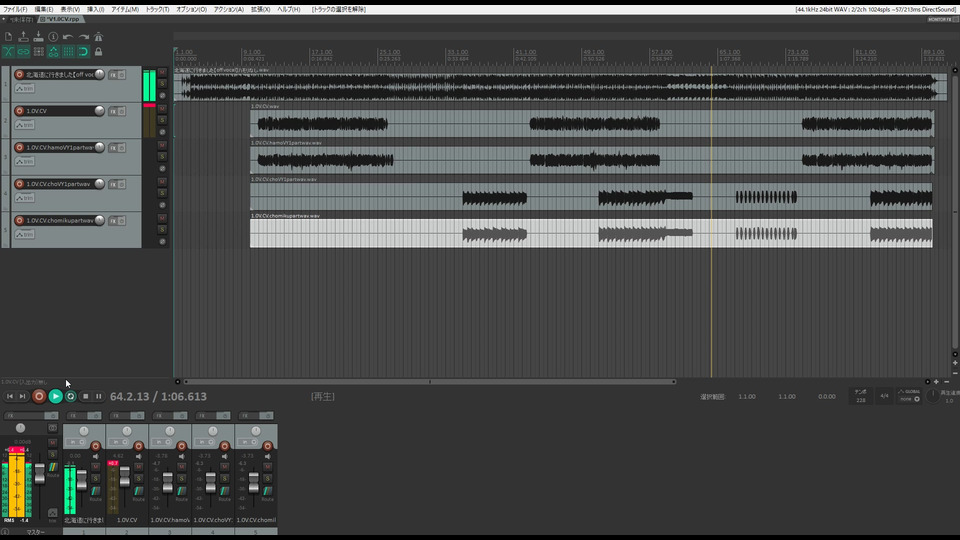
Task: Click the Redo arrow icon
Action: click(x=83, y=37)
